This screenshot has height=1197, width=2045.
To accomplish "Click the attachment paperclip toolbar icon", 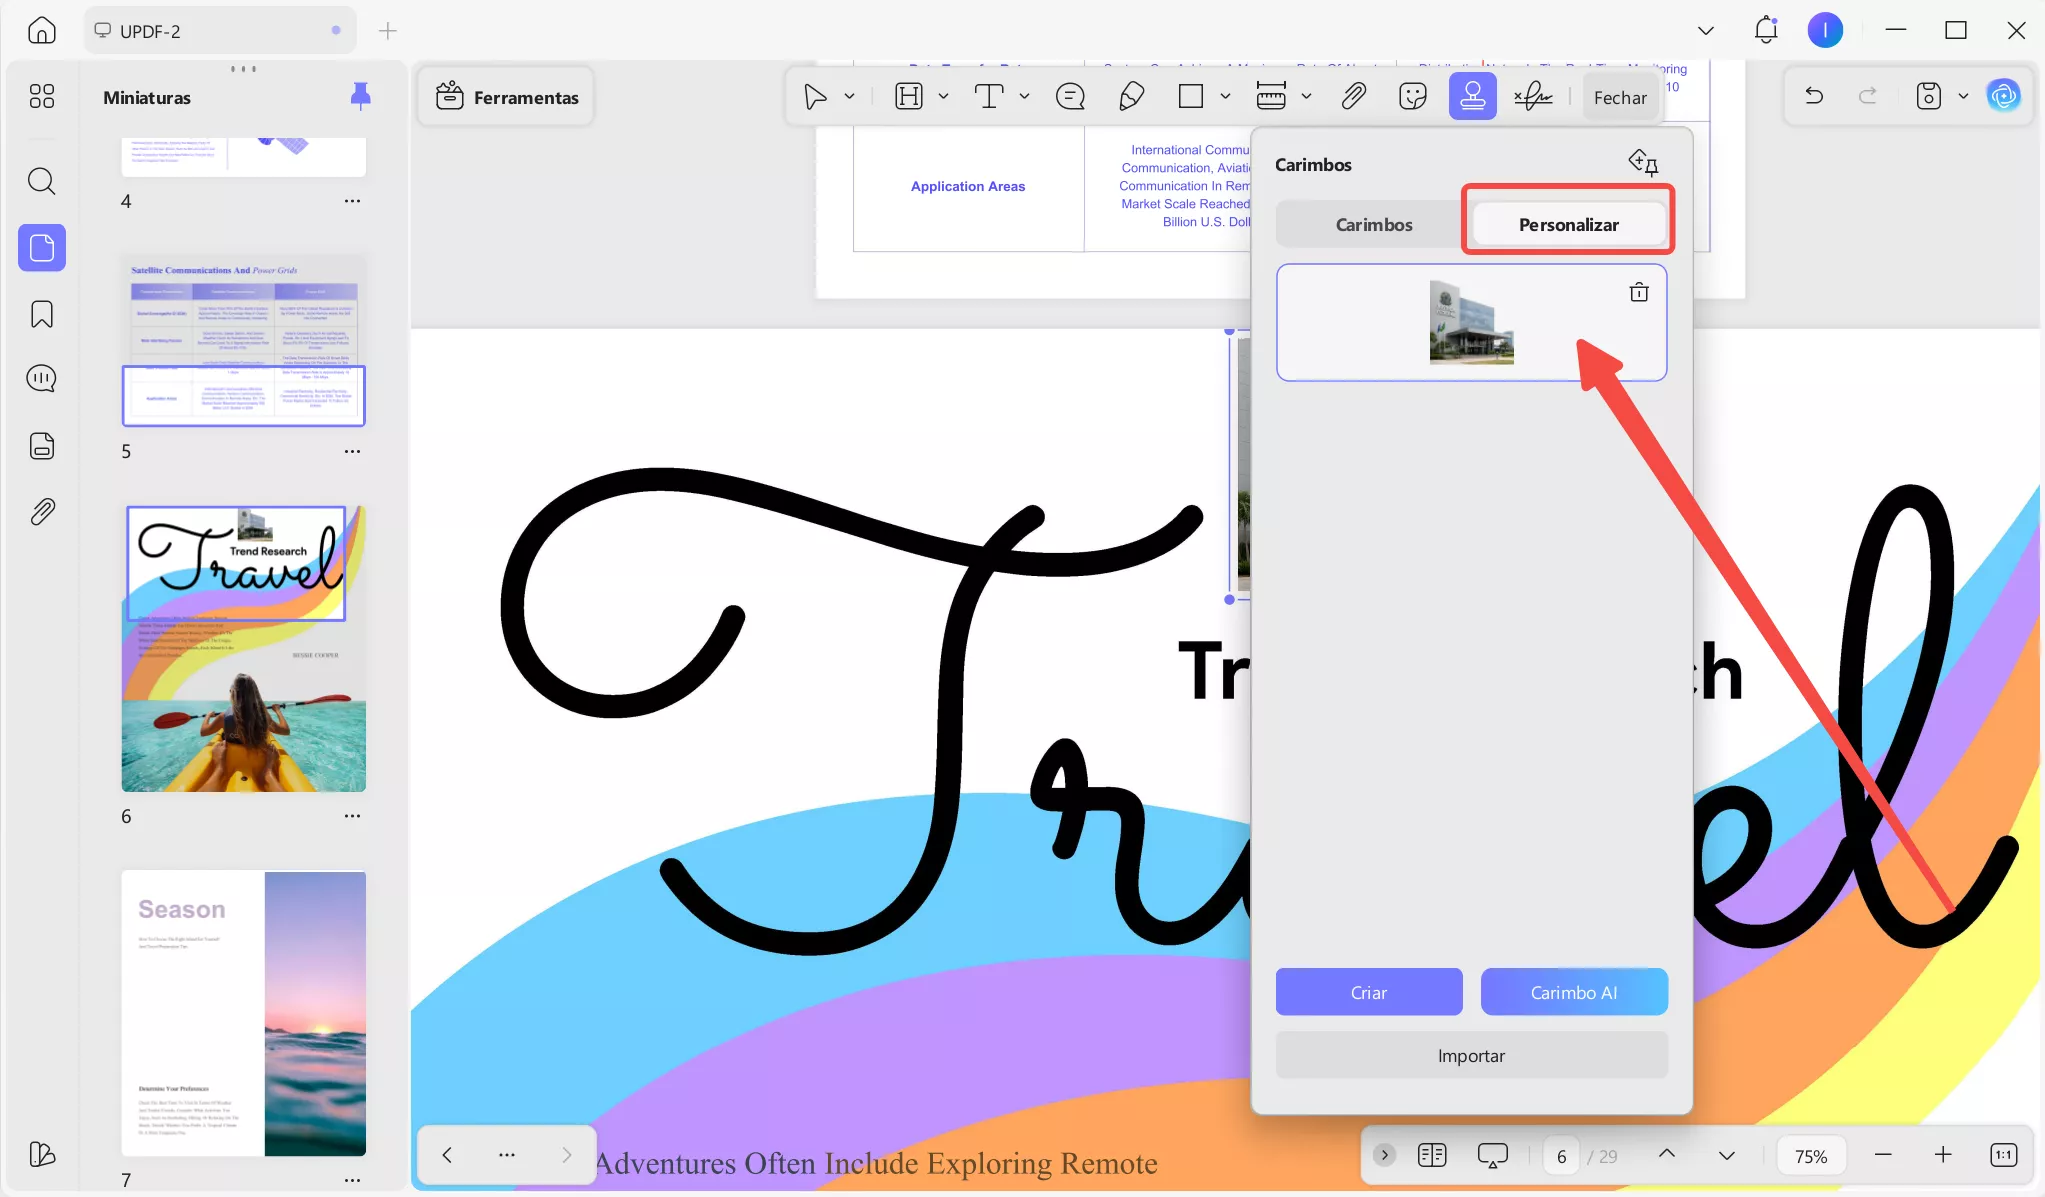I will pyautogui.click(x=1353, y=97).
